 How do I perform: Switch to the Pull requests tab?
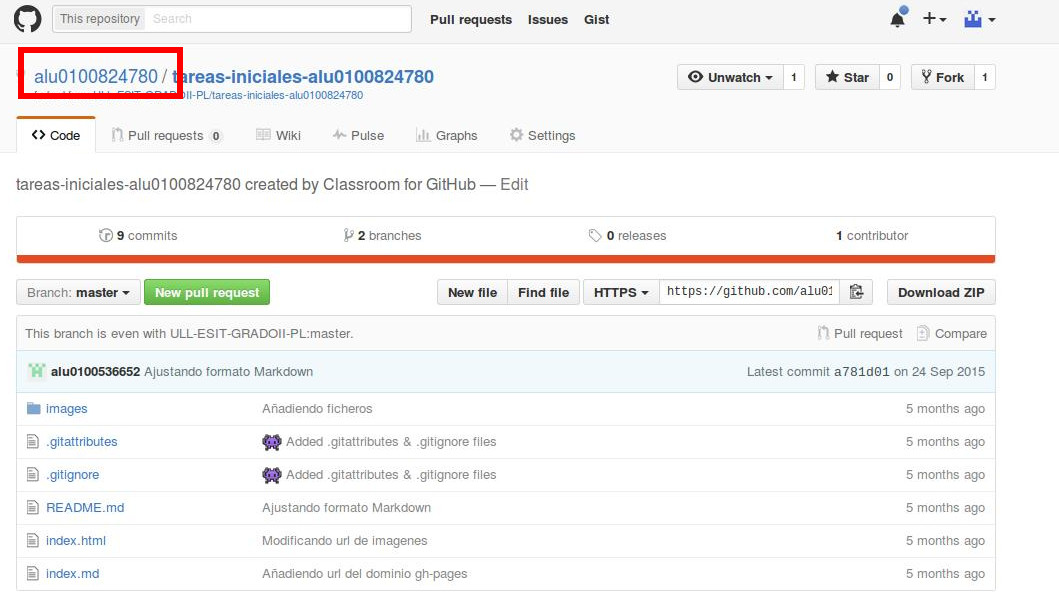166,135
